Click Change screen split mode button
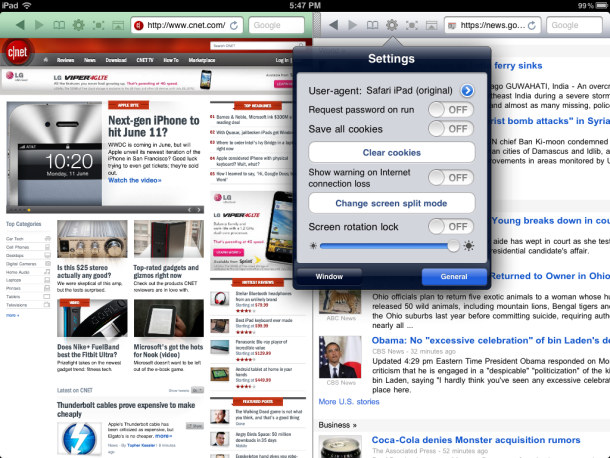The width and height of the screenshot is (610, 458). (392, 203)
